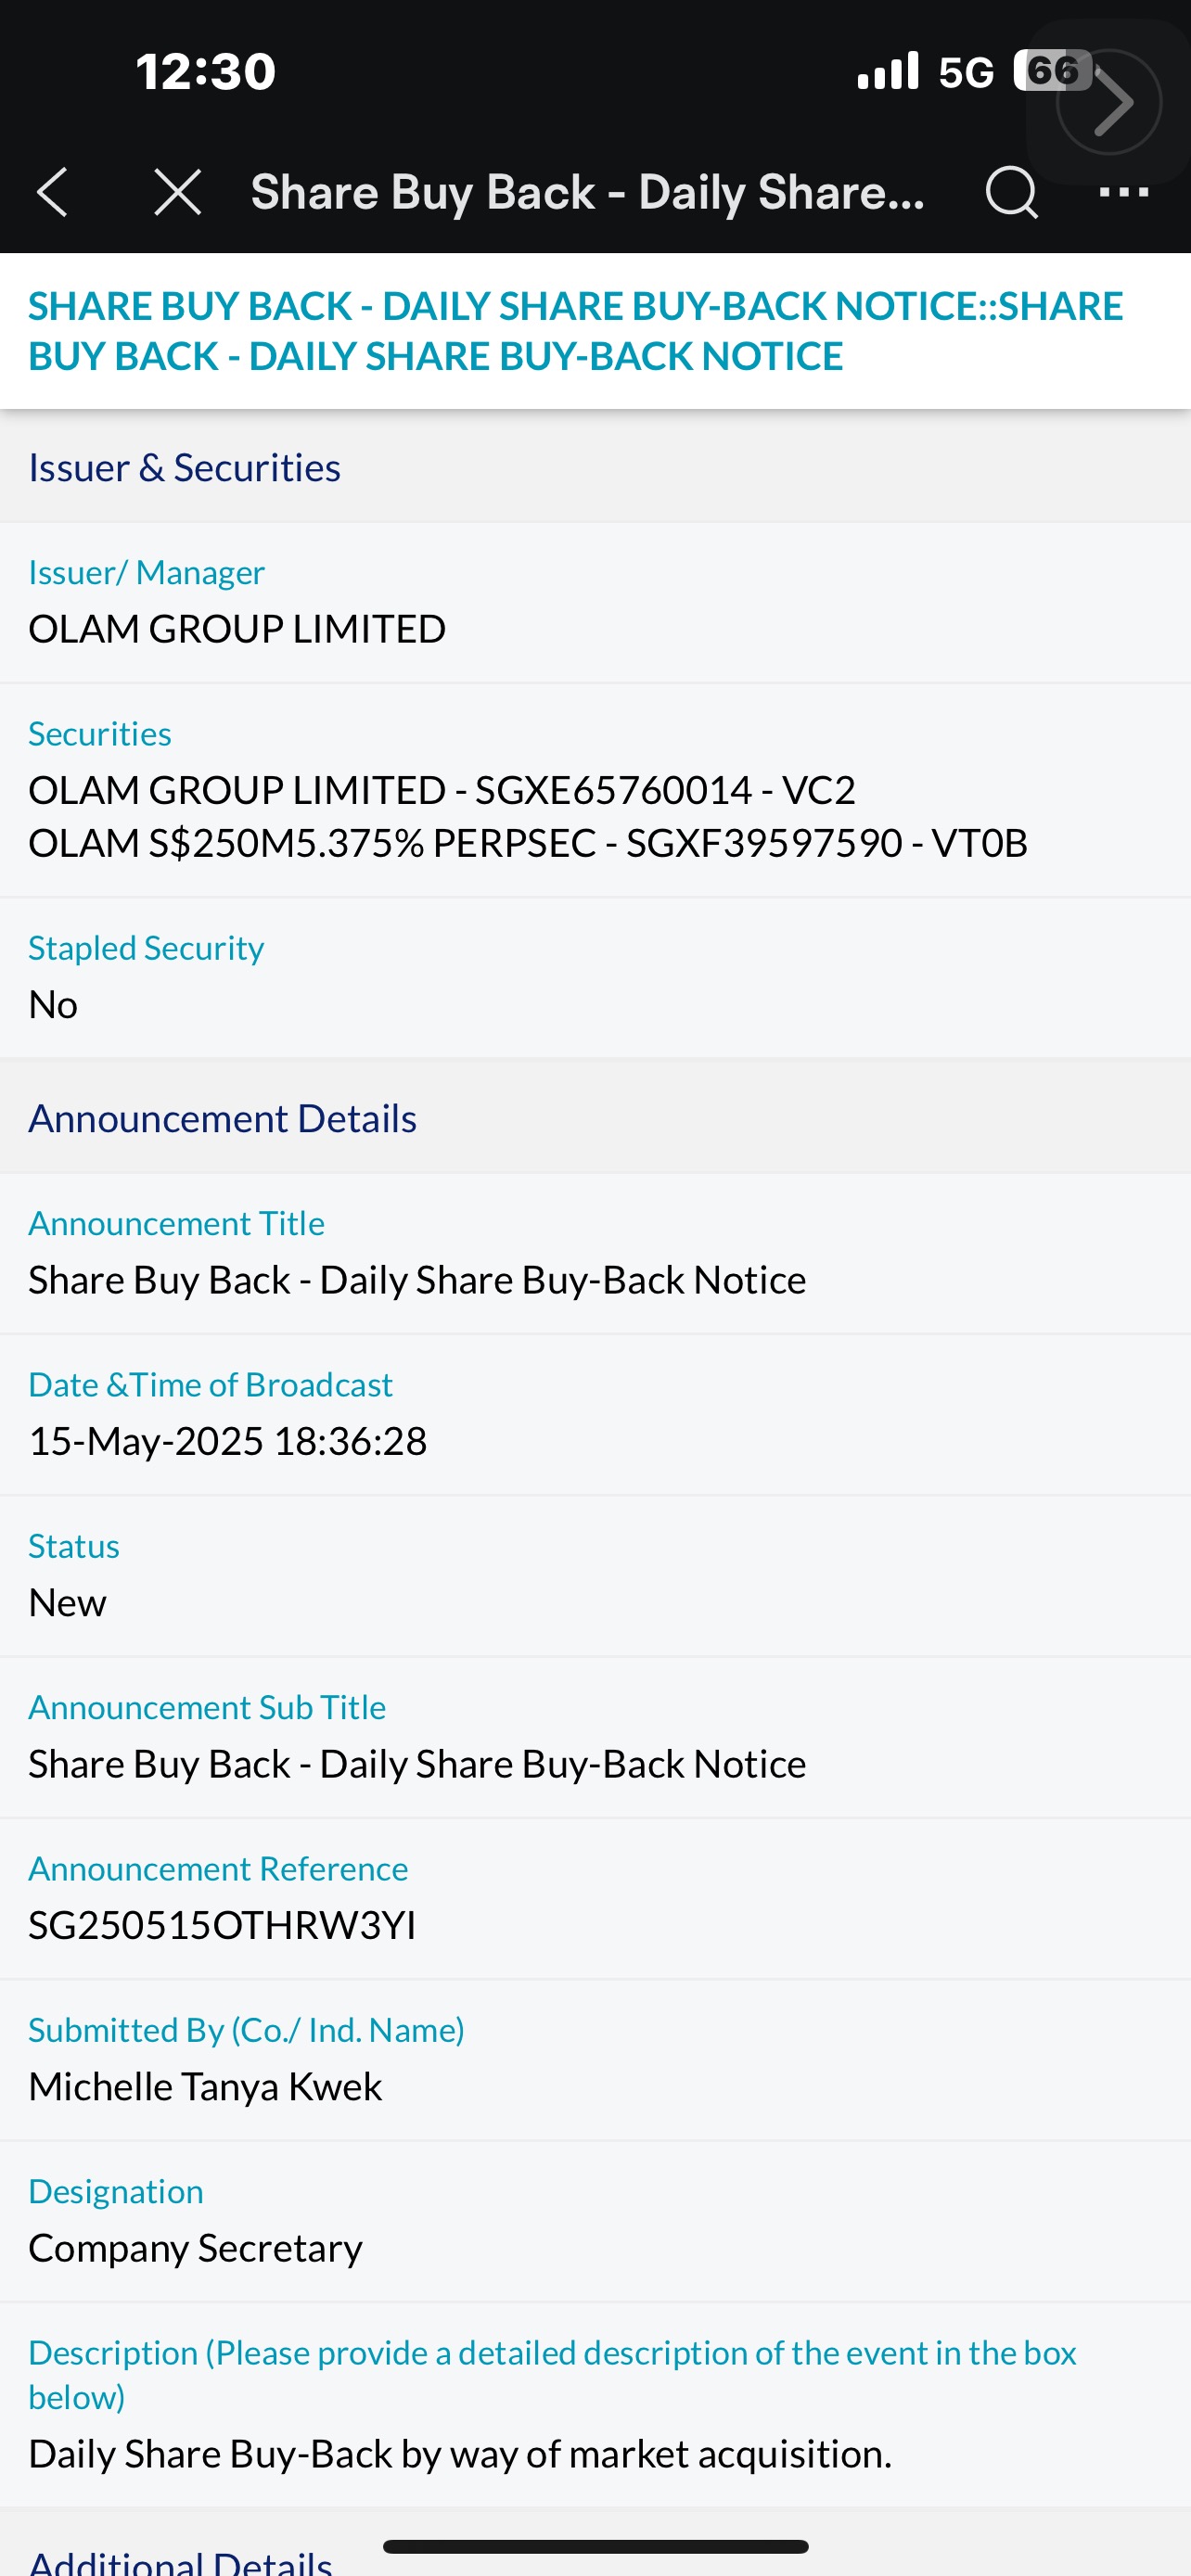Tap the broadcast date 15-May-2025 18:36:28

pyautogui.click(x=228, y=1441)
